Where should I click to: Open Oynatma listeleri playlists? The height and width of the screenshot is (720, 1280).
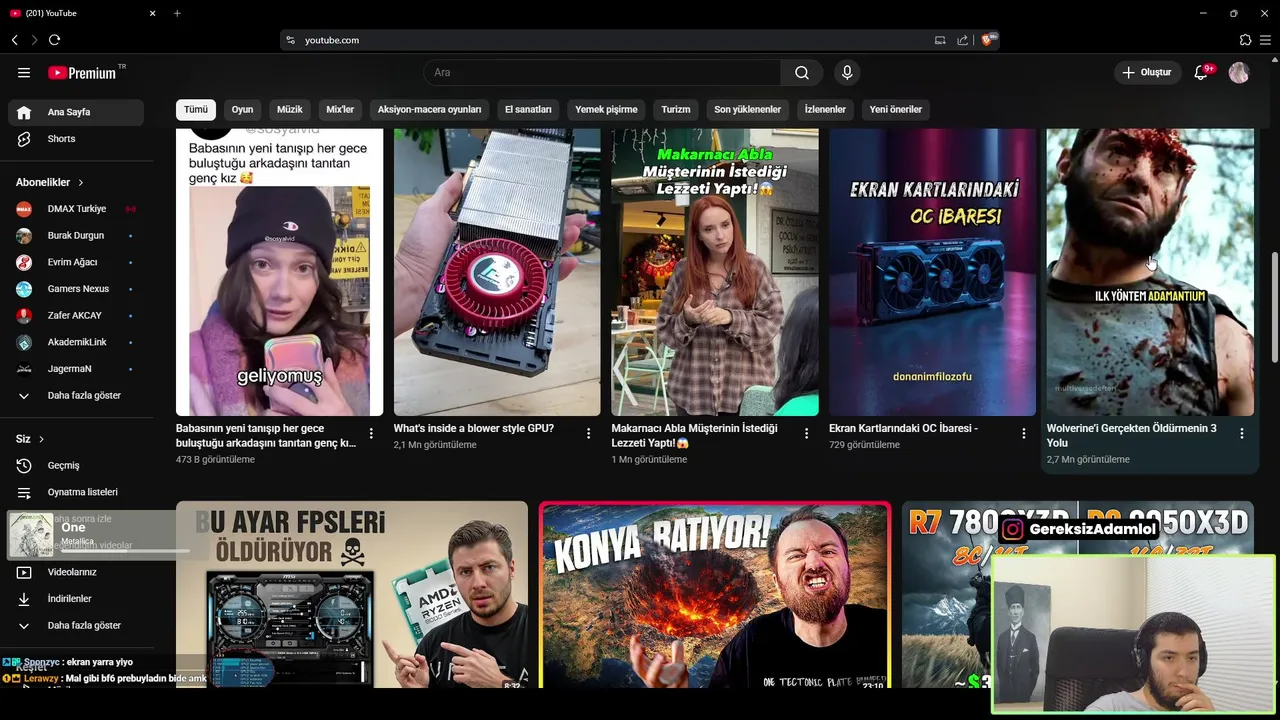pyautogui.click(x=76, y=492)
